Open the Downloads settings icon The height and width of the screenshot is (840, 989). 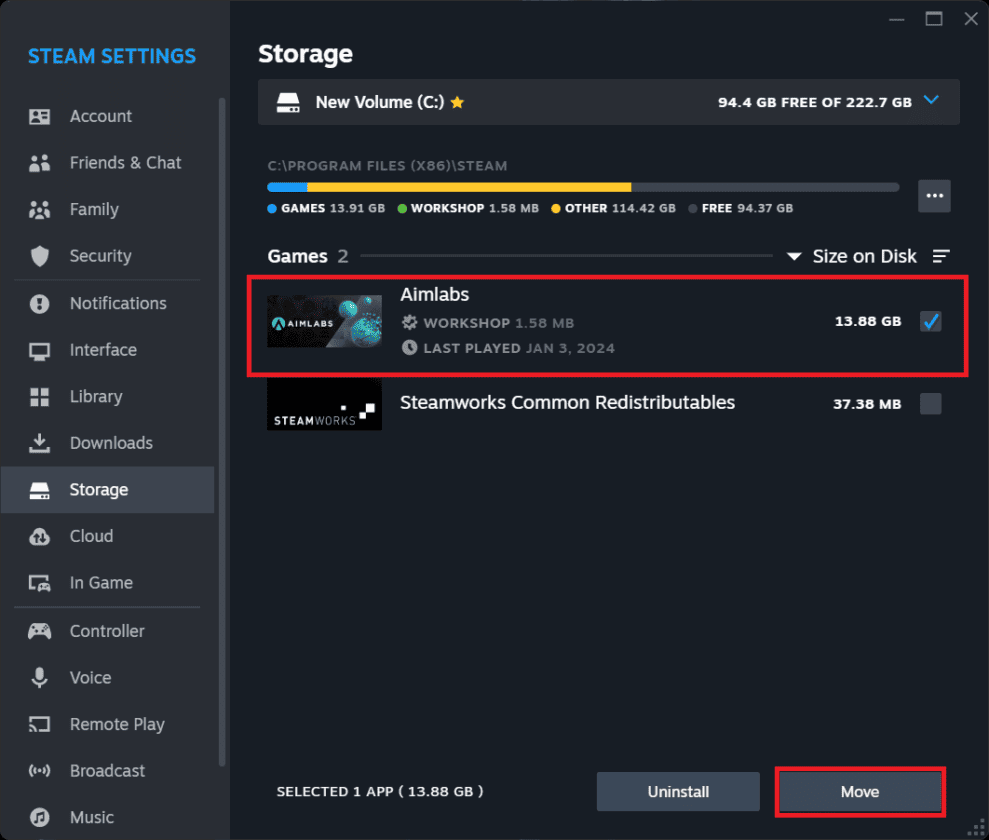click(39, 443)
